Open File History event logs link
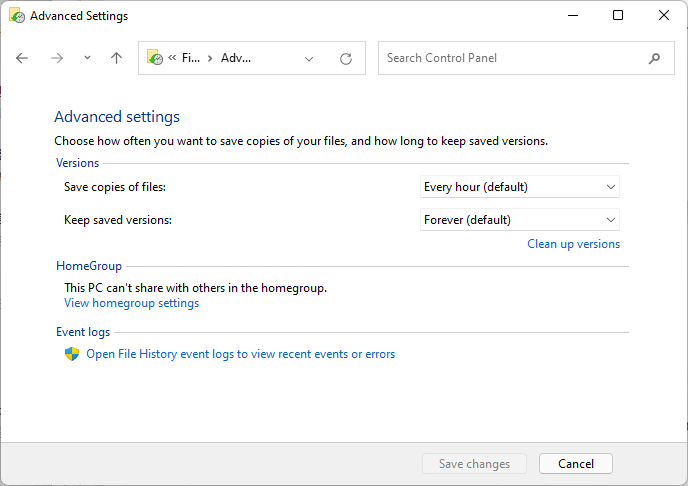688x486 pixels. (240, 354)
